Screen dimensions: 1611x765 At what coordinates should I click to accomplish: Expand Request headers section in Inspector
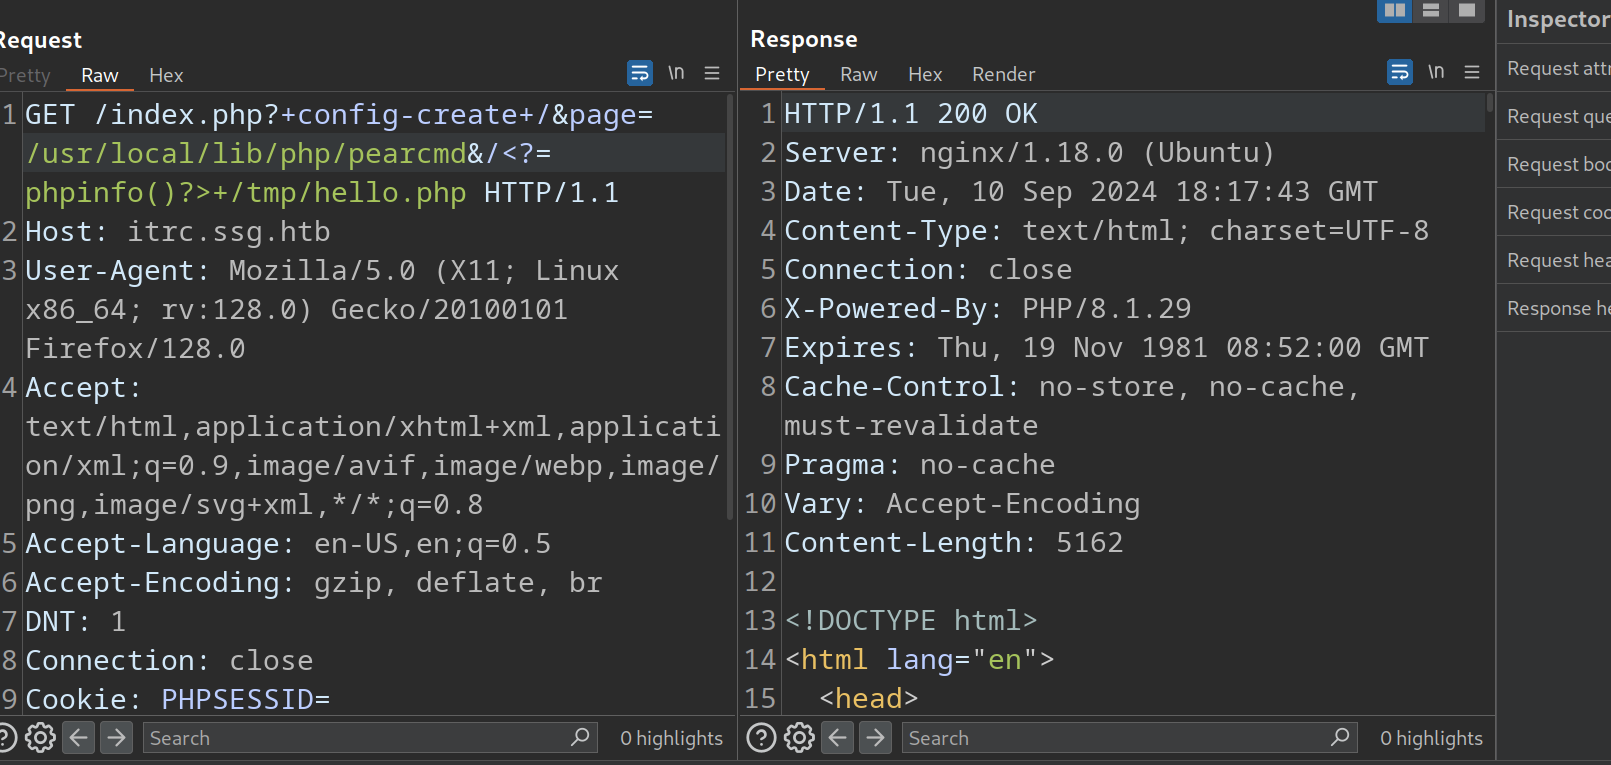1556,260
